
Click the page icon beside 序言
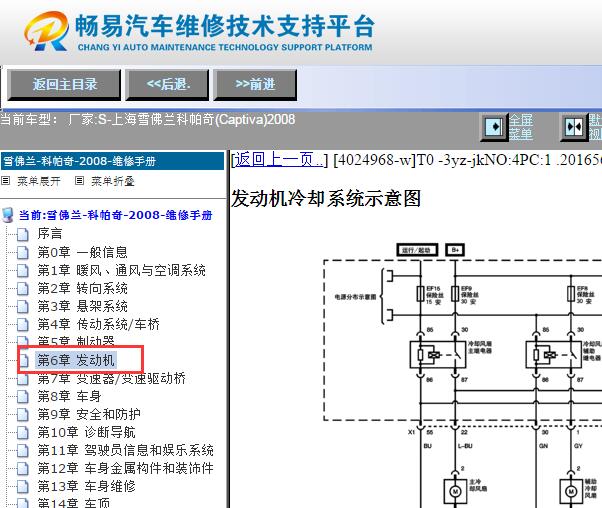click(x=23, y=234)
